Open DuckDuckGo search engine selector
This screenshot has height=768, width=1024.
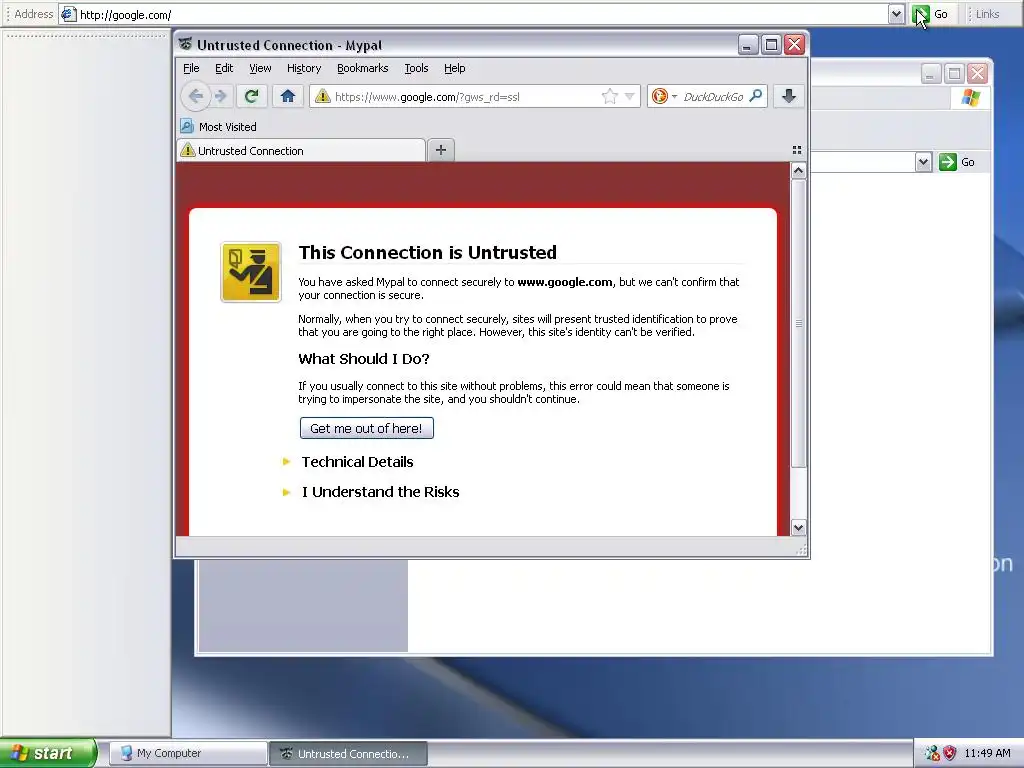click(x=664, y=97)
